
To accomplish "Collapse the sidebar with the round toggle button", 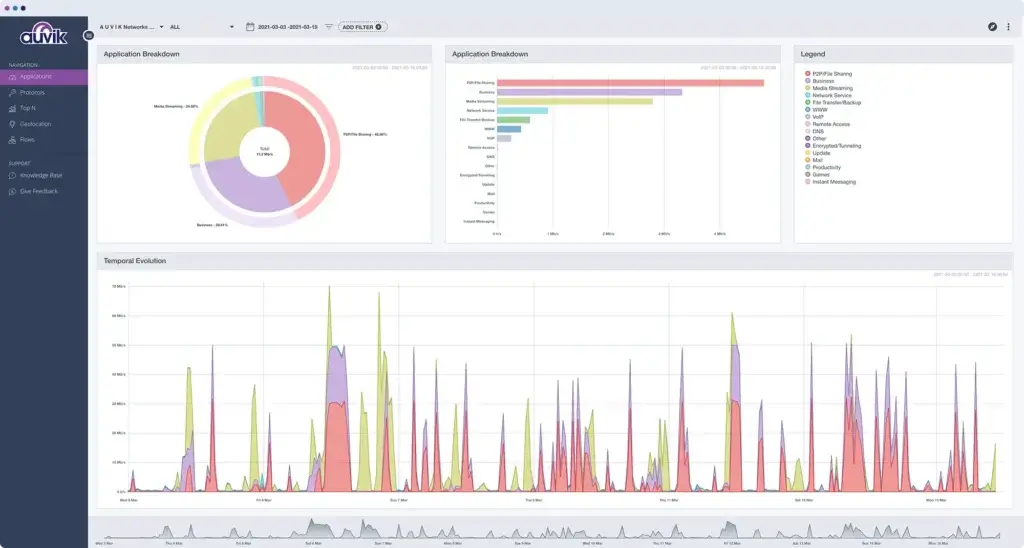I will [89, 35].
